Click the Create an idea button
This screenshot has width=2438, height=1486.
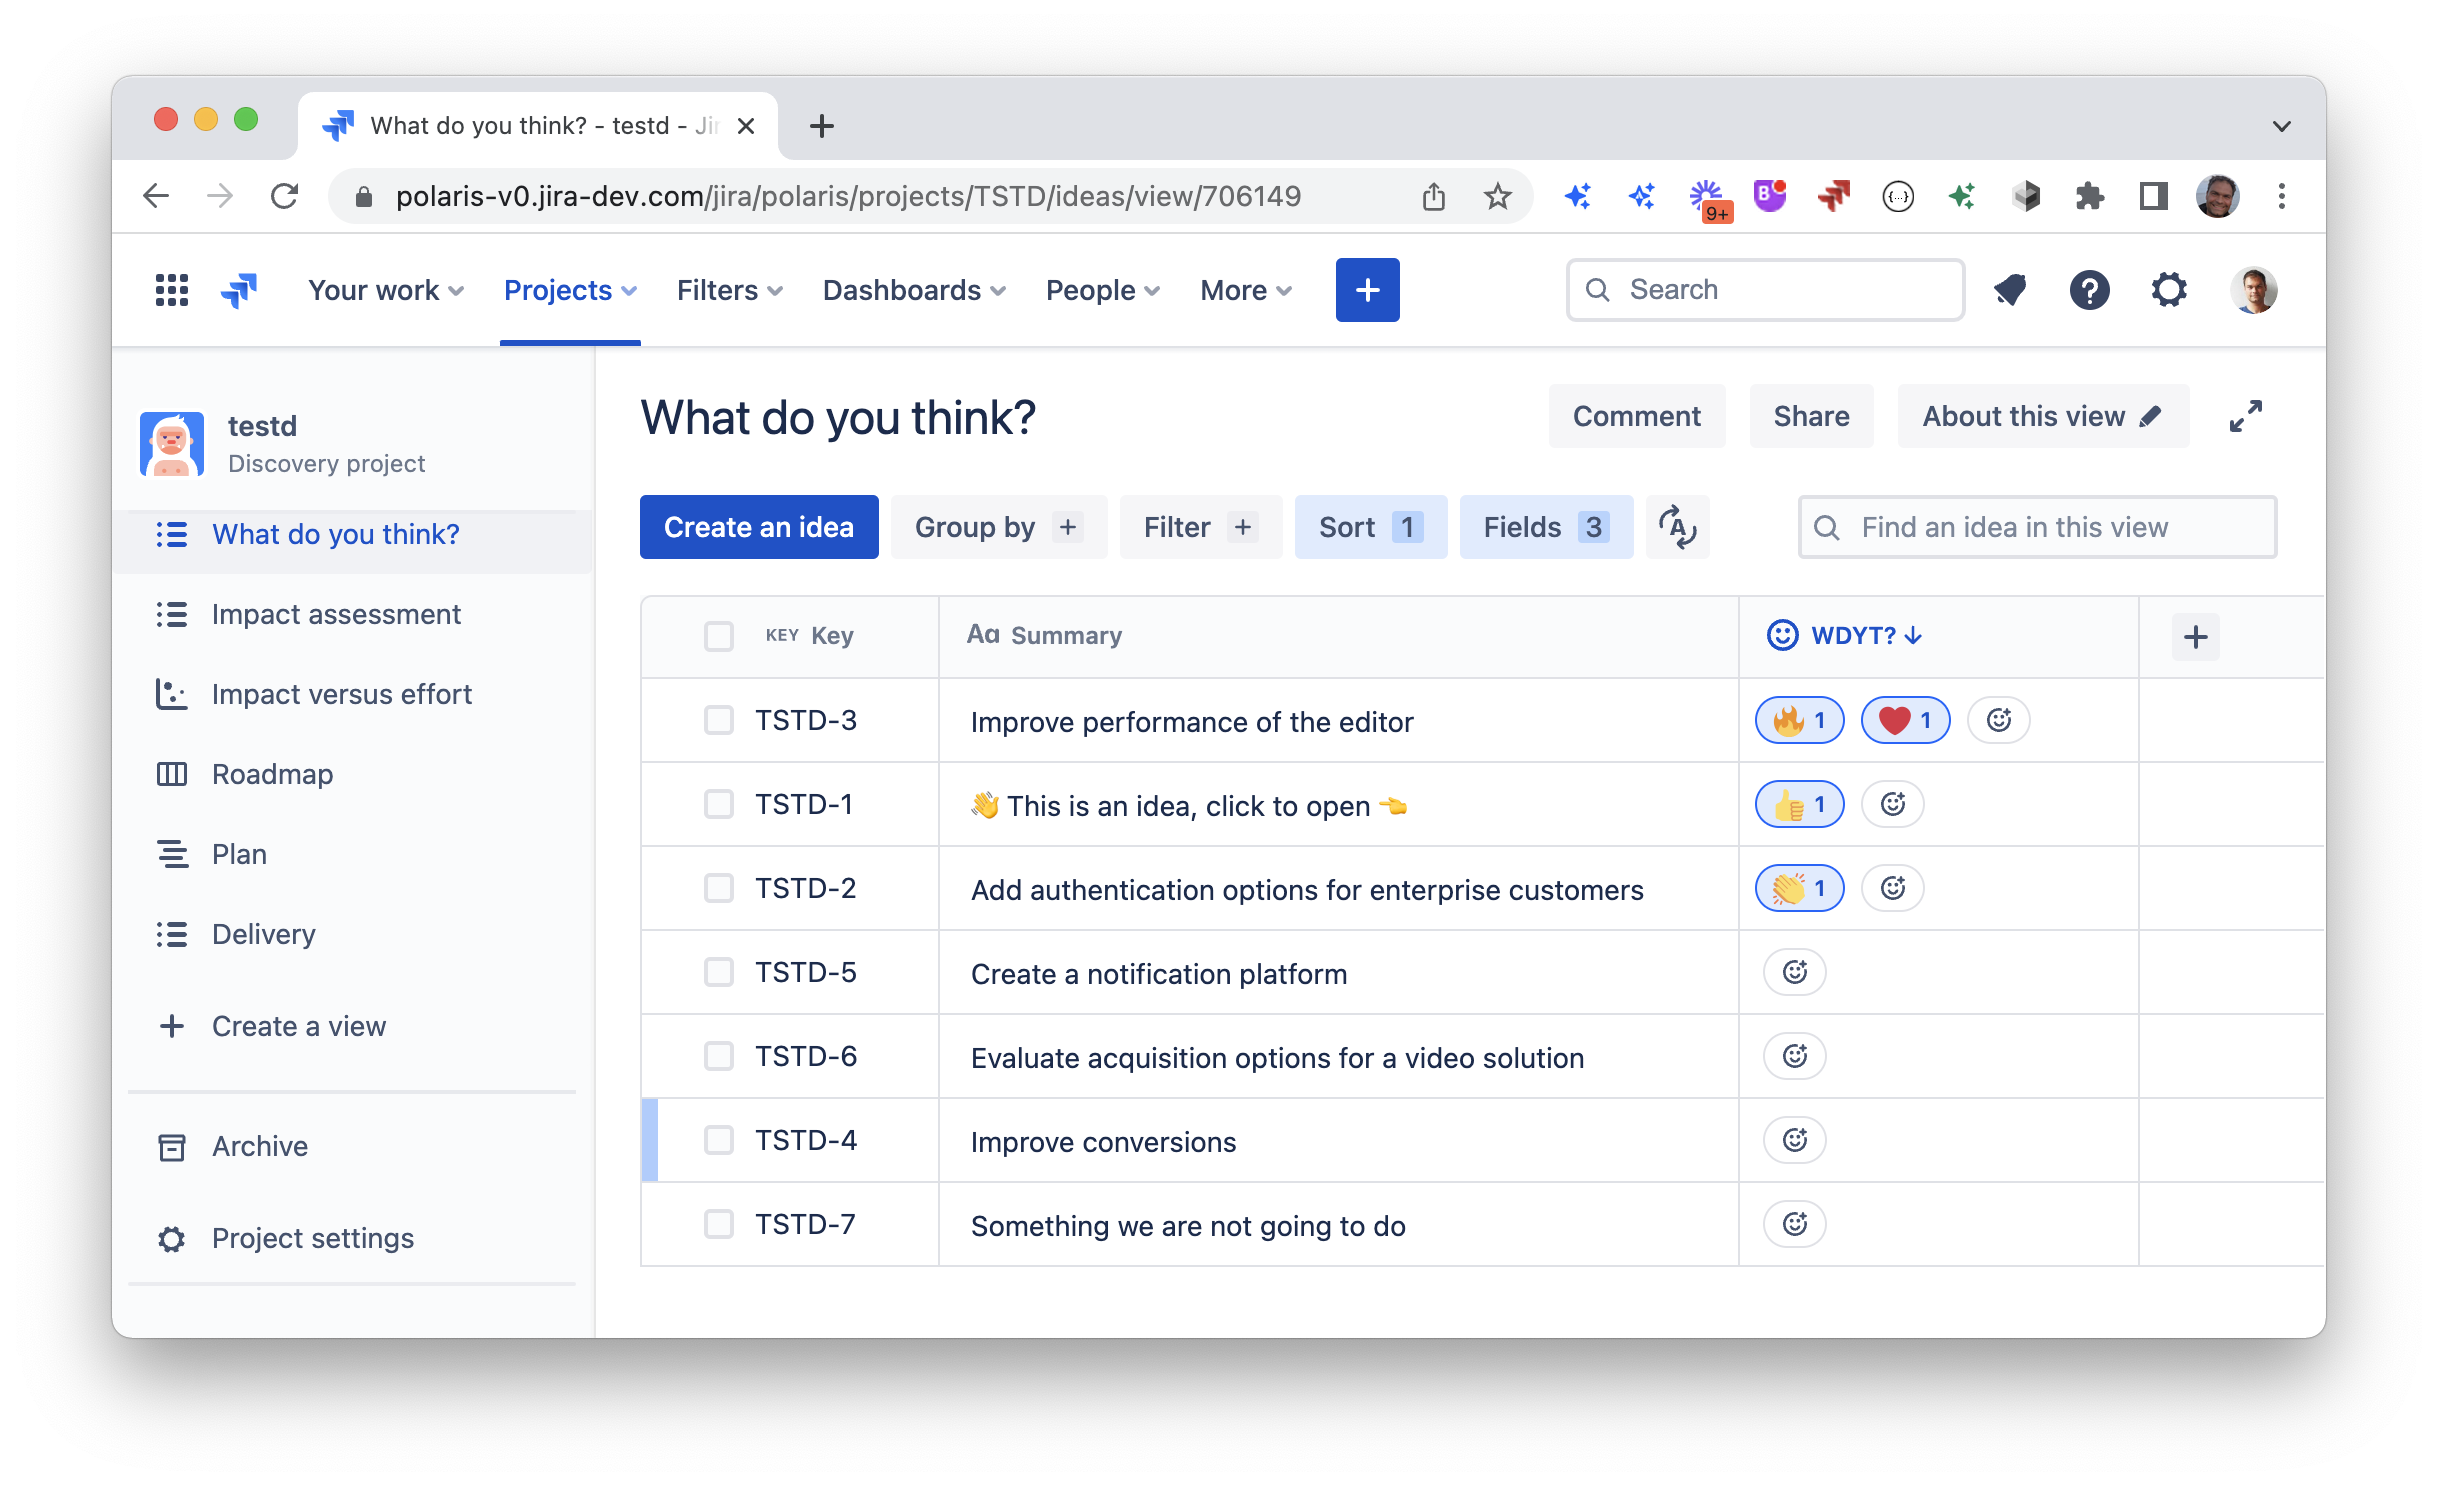coord(759,527)
